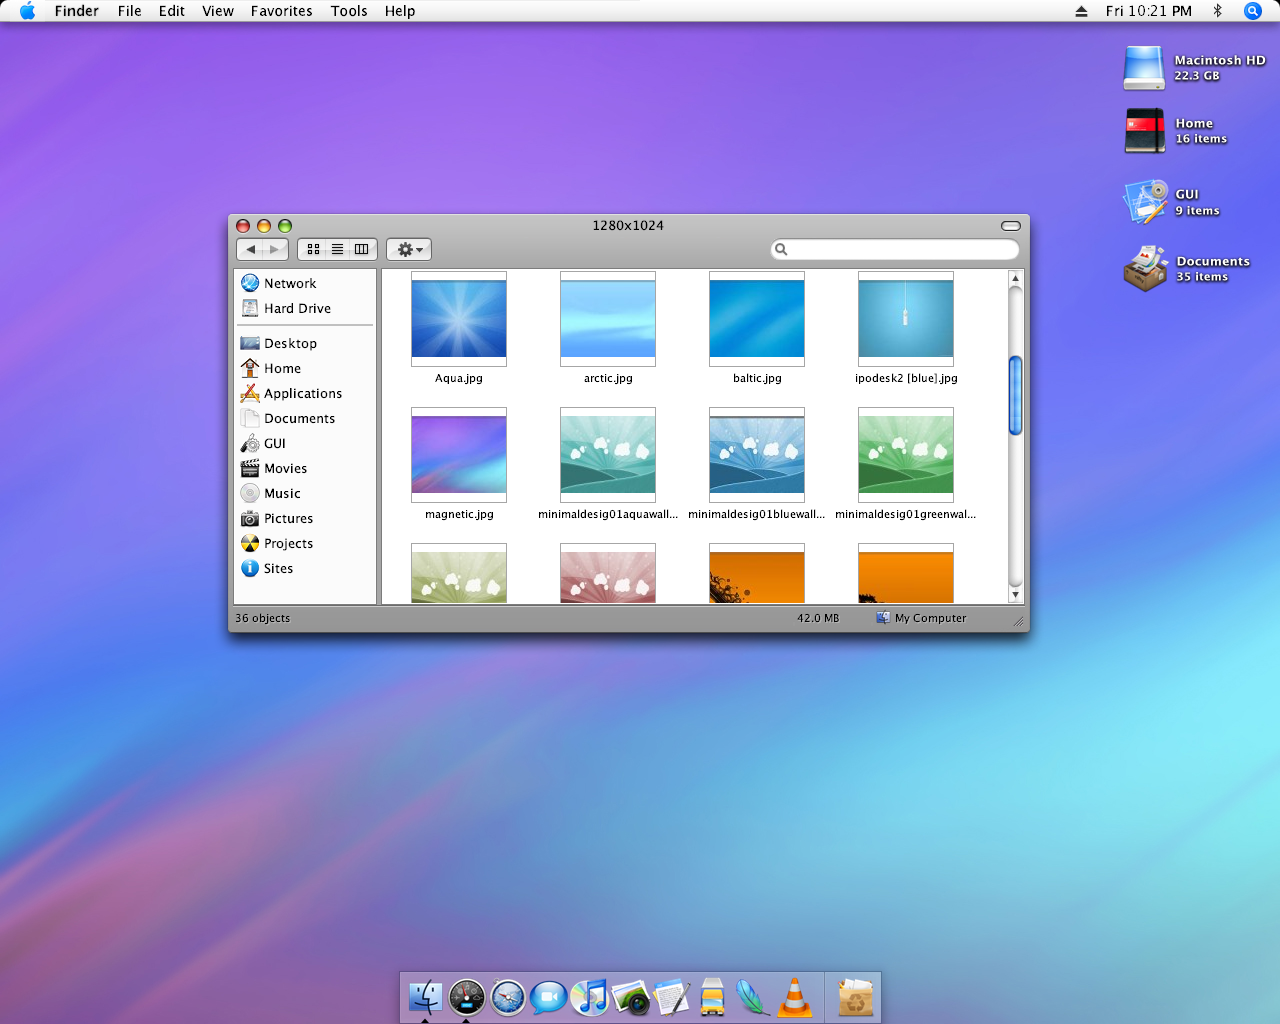Click the menu bar clock Fri 10:21 PM
This screenshot has height=1024, width=1280.
point(1148,11)
